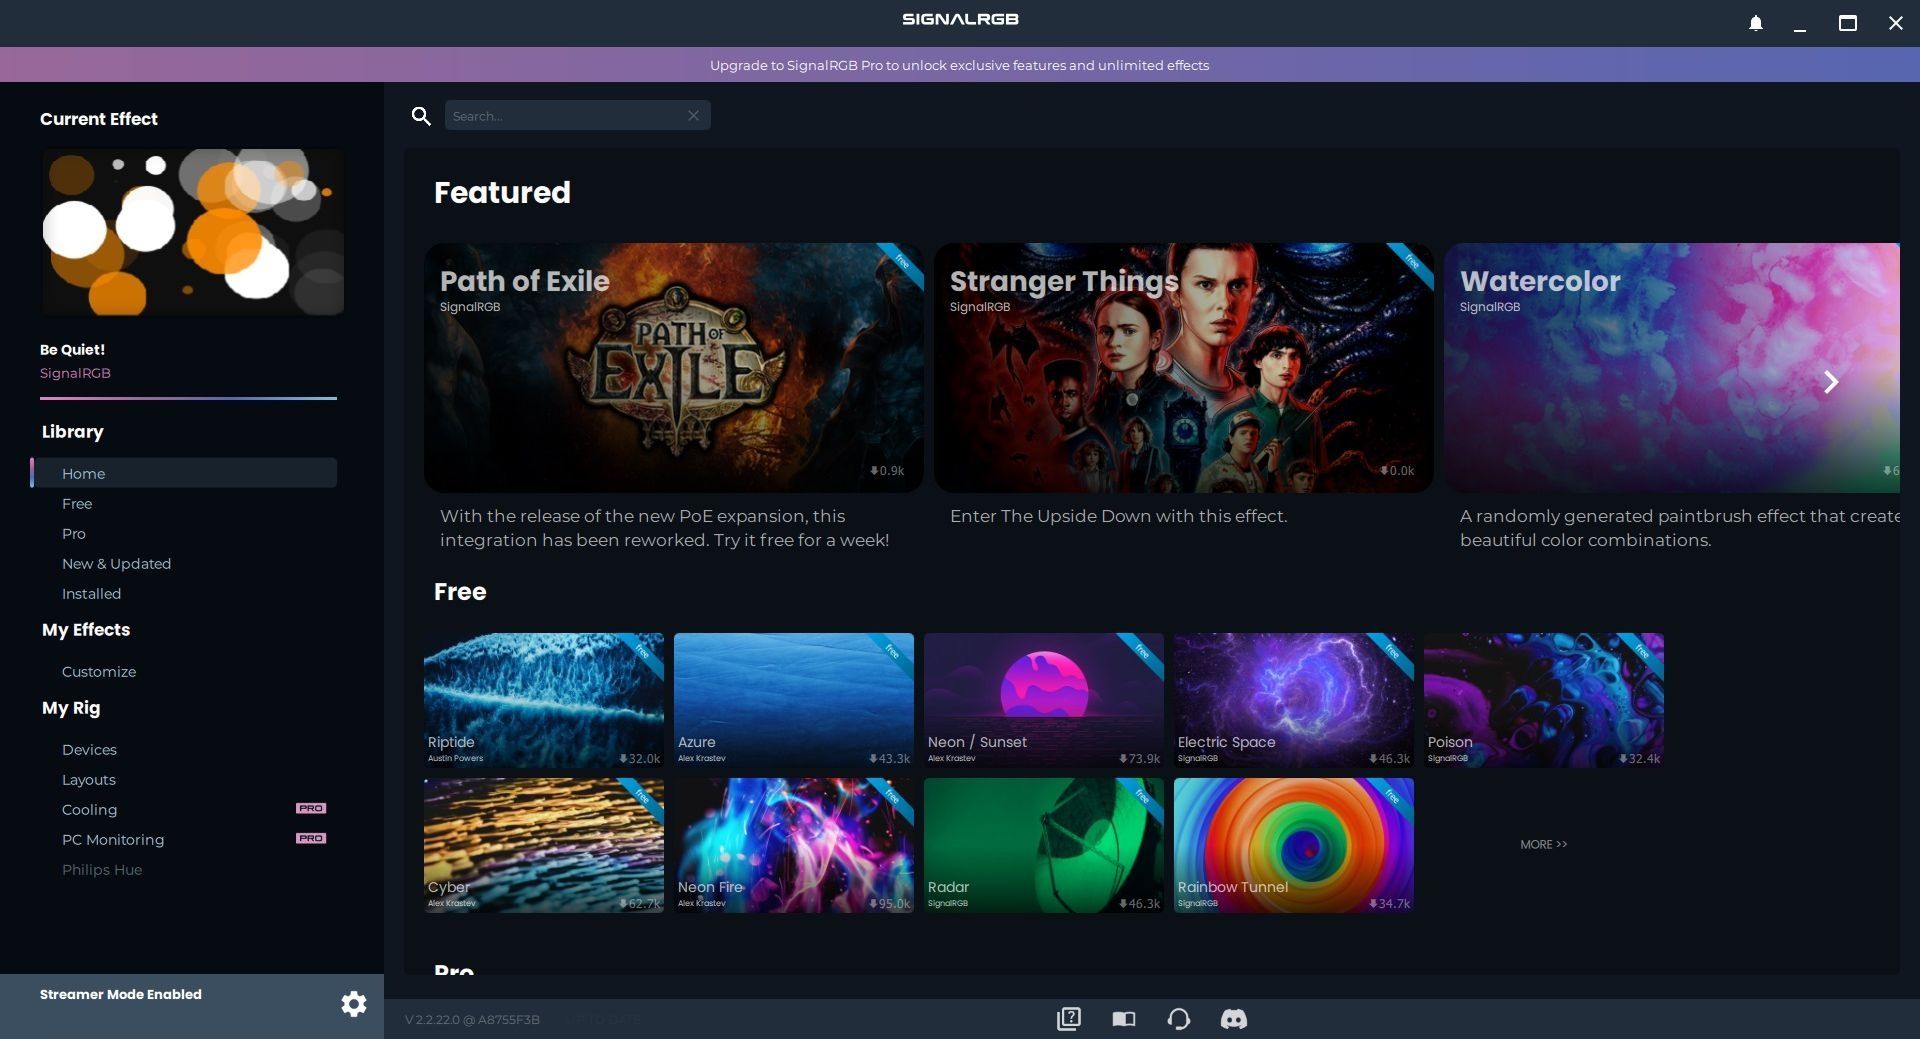Click download count 95.0k on Neon Fire
Screen dimensions: 1920x1039
pyautogui.click(x=889, y=904)
